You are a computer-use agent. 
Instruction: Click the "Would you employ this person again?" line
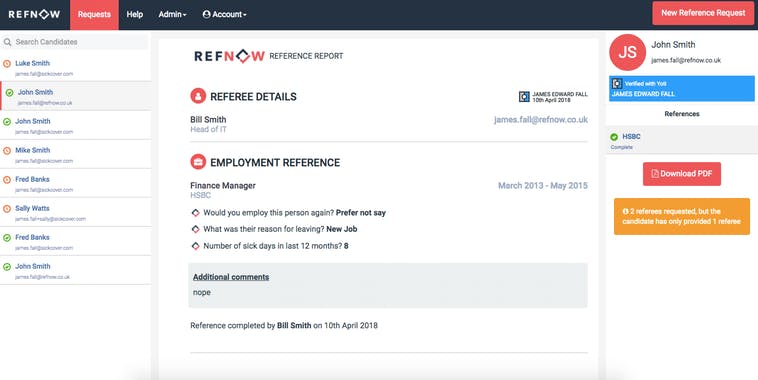point(294,213)
